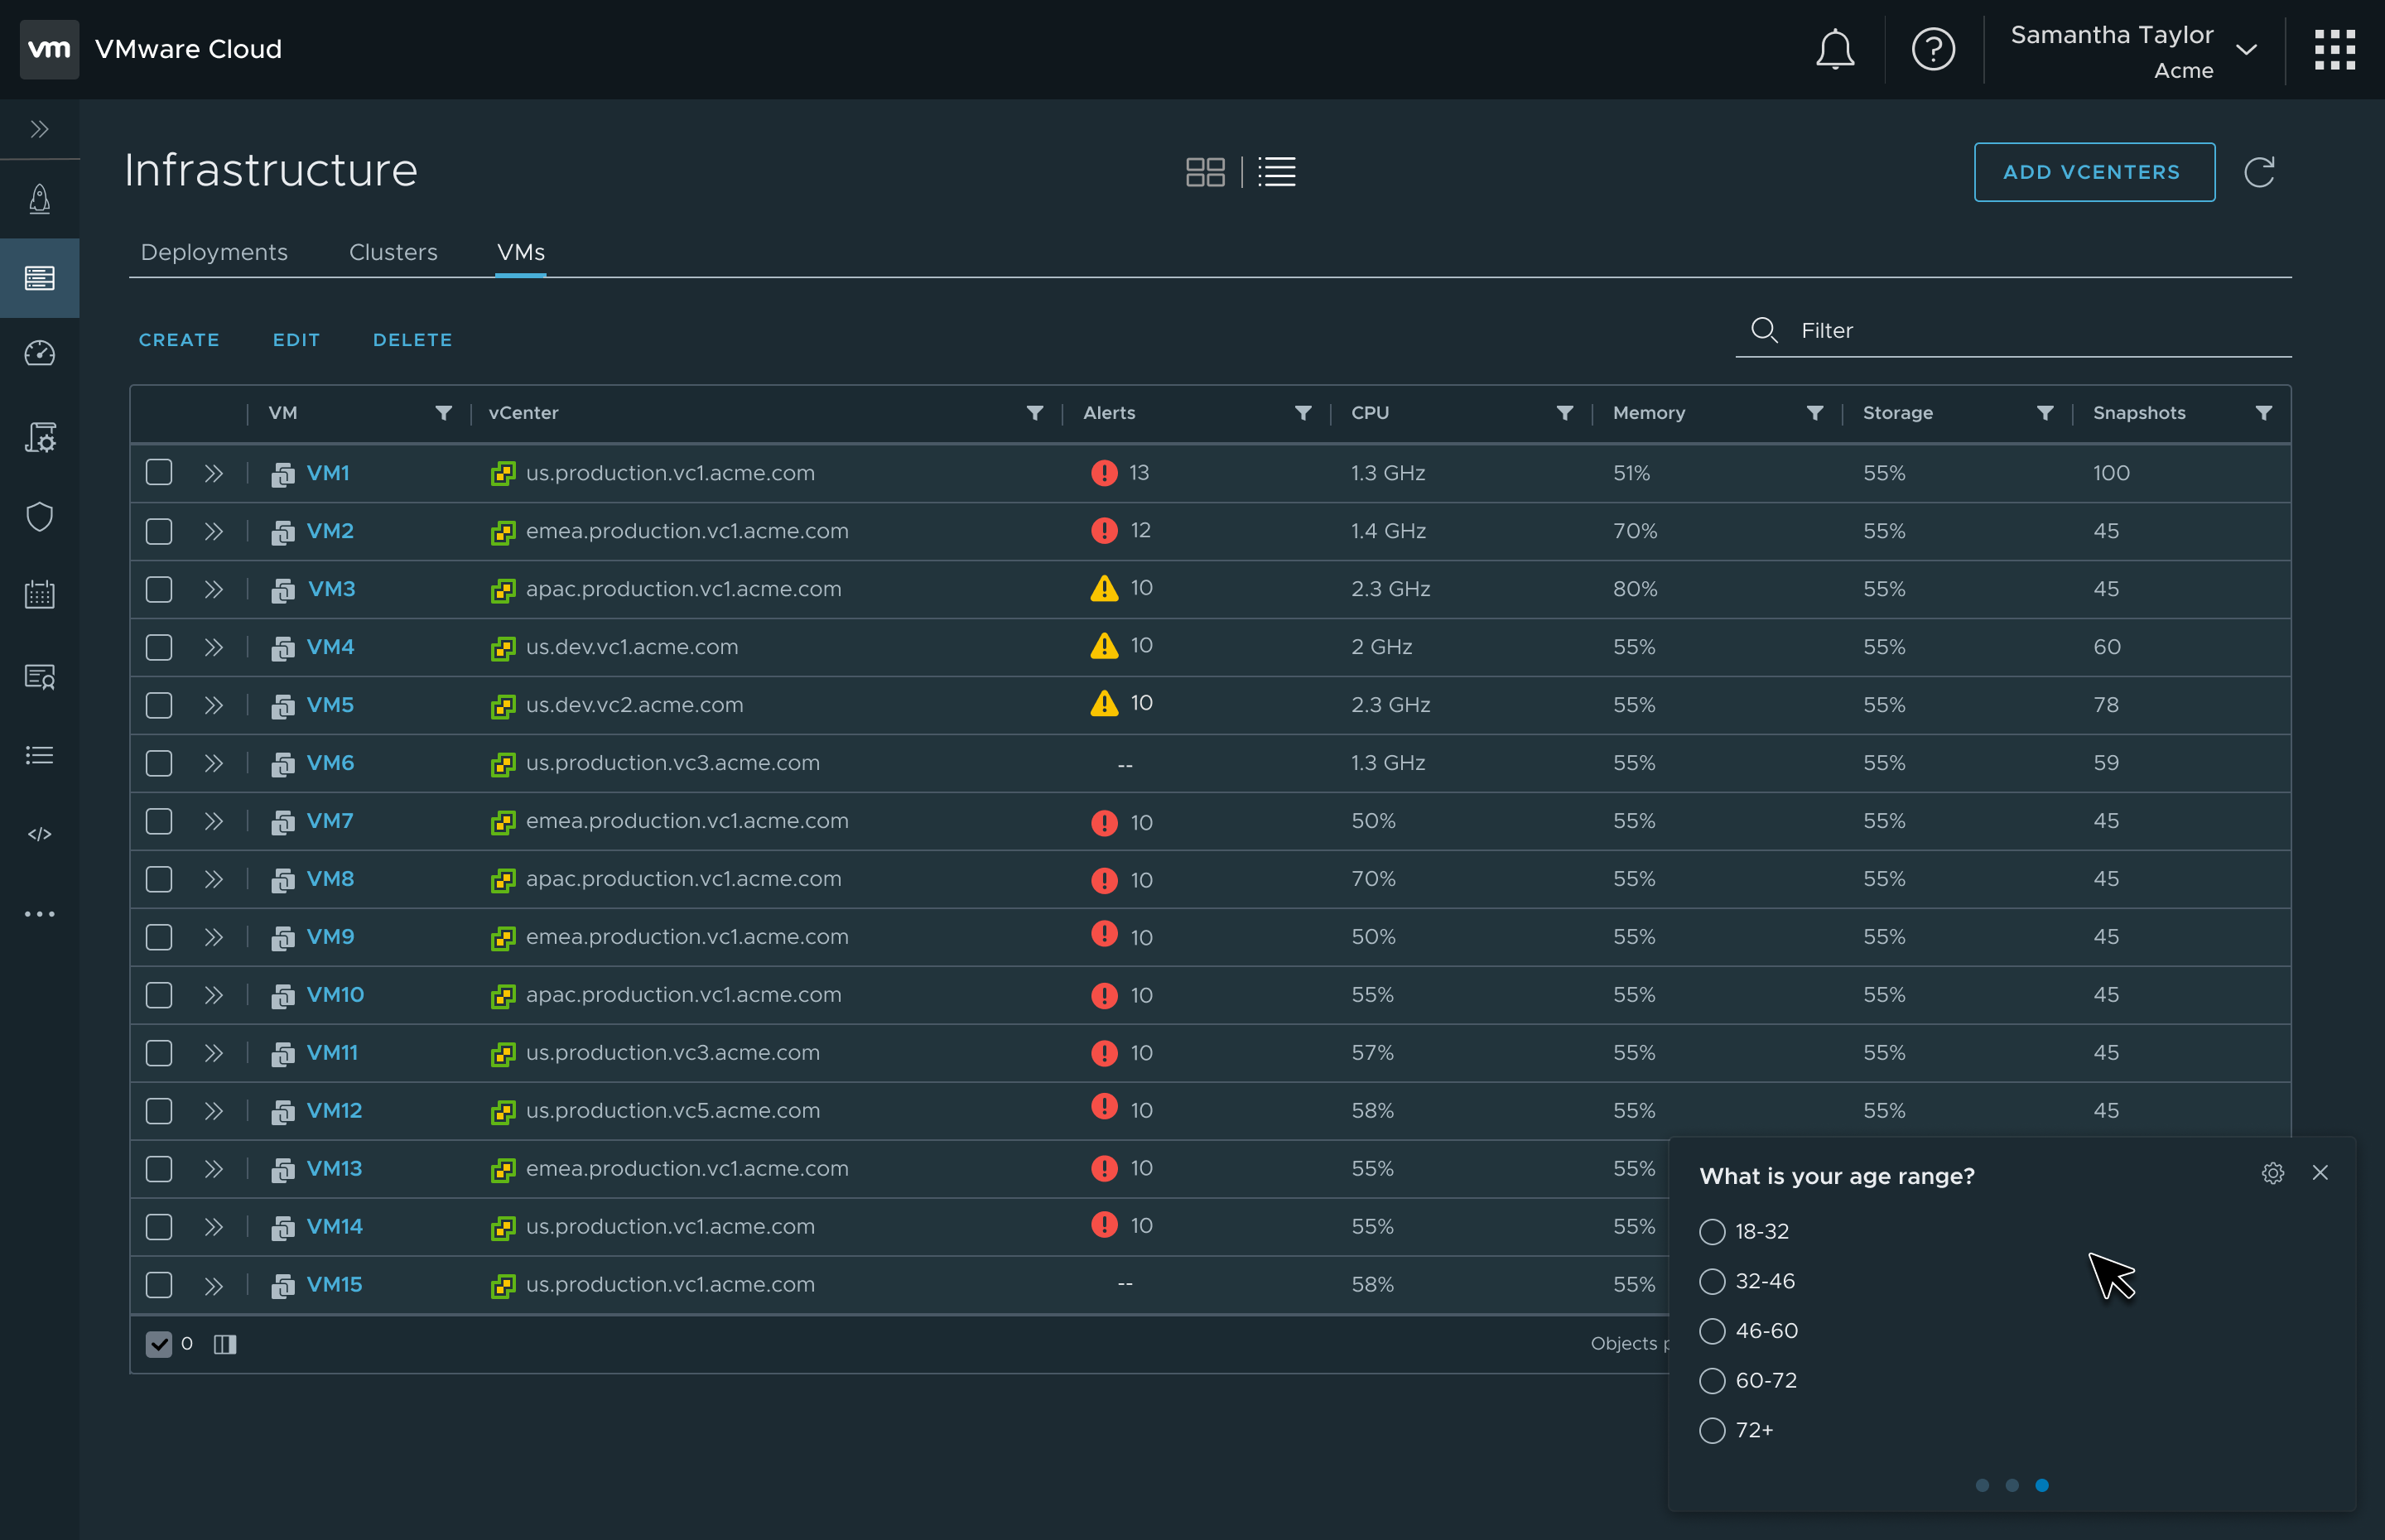Select the VM6 row checkbox
Viewport: 2385px width, 1540px height.
[159, 762]
